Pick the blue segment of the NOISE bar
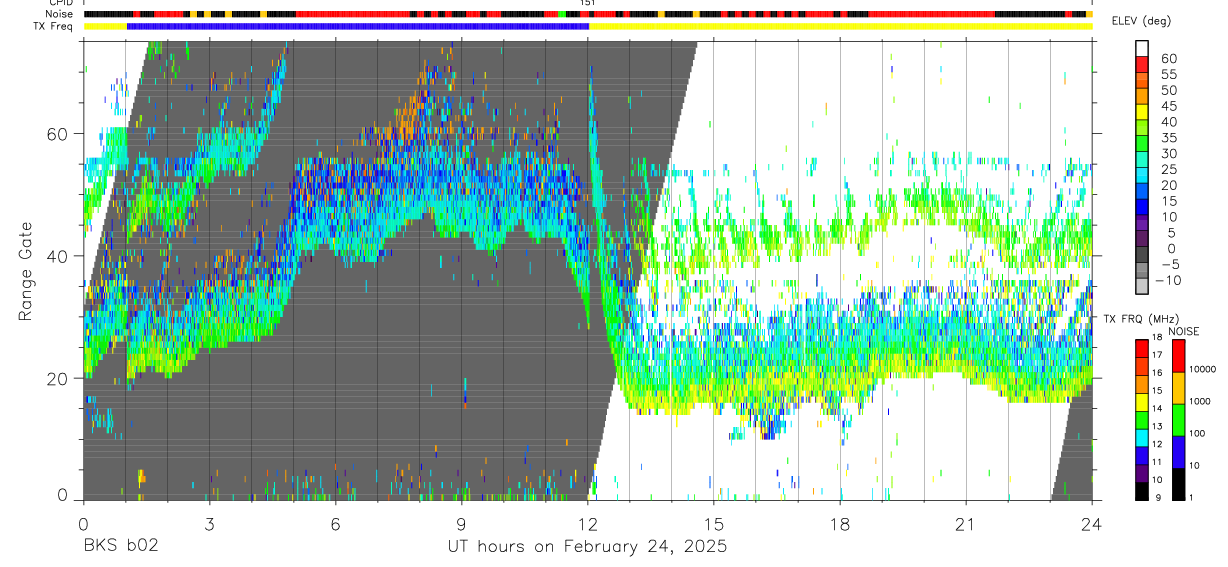This screenshot has height=567, width=1228. [x=1178, y=451]
